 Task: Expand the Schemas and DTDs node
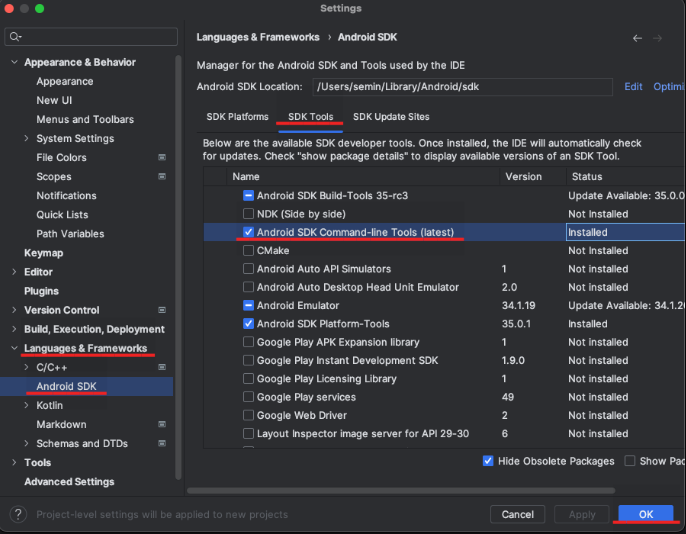point(26,443)
